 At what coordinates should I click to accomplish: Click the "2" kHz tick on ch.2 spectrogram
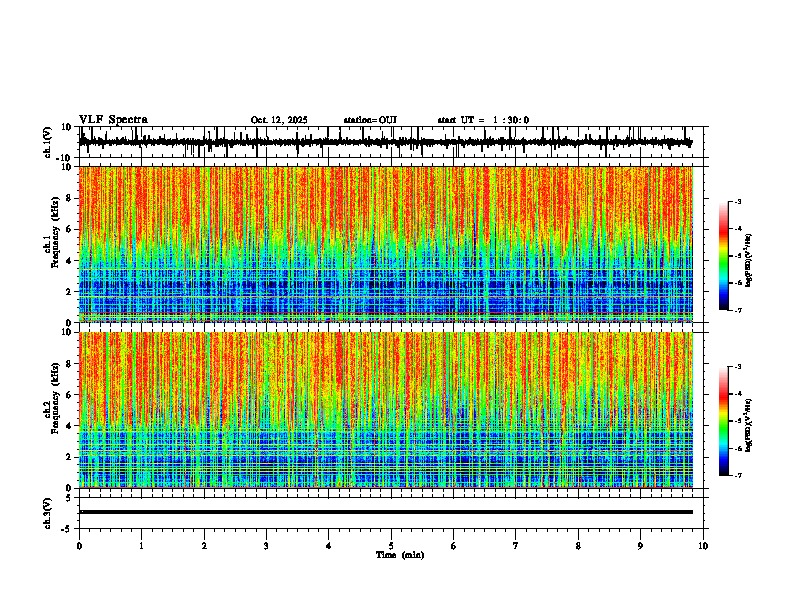click(x=69, y=457)
